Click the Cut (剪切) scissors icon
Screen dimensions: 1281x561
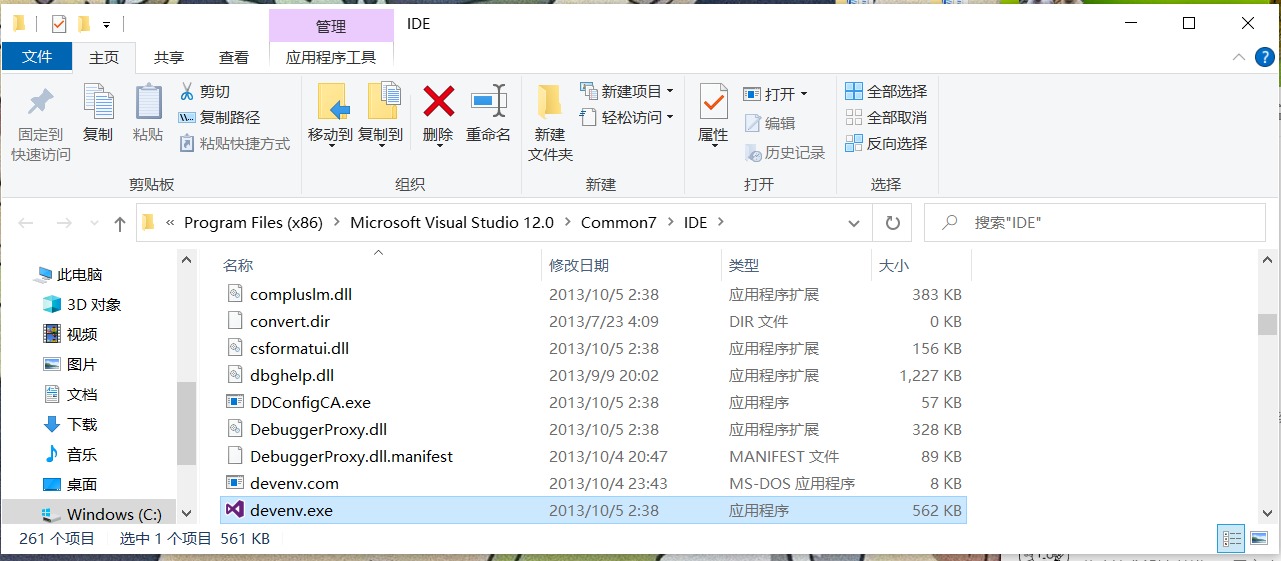(x=187, y=91)
